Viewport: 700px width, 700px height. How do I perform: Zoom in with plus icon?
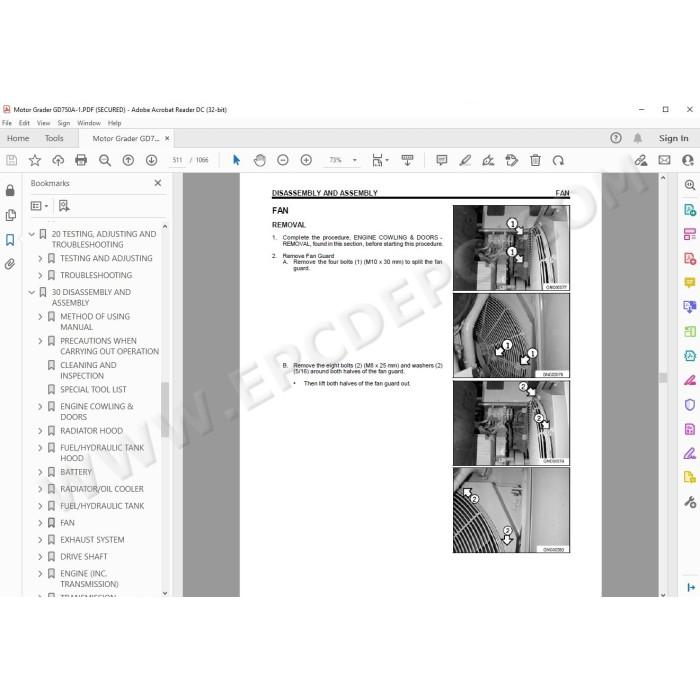tap(306, 160)
